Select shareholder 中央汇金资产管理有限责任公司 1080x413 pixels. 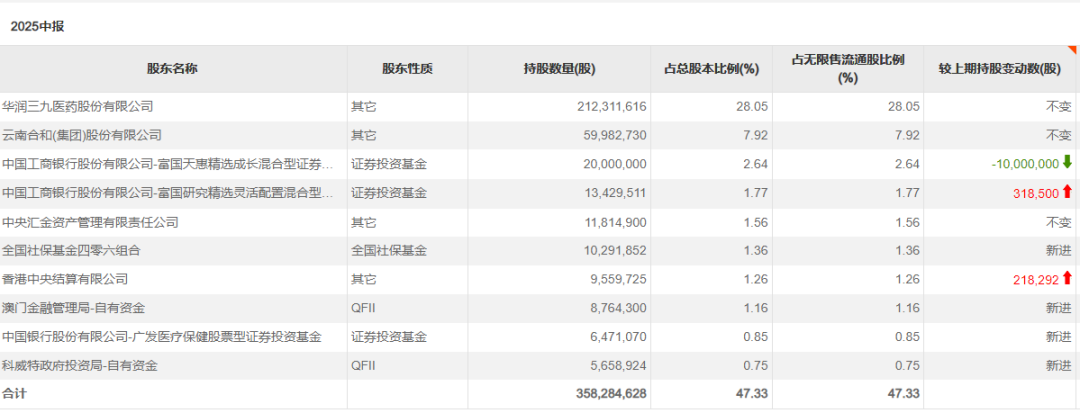point(90,222)
